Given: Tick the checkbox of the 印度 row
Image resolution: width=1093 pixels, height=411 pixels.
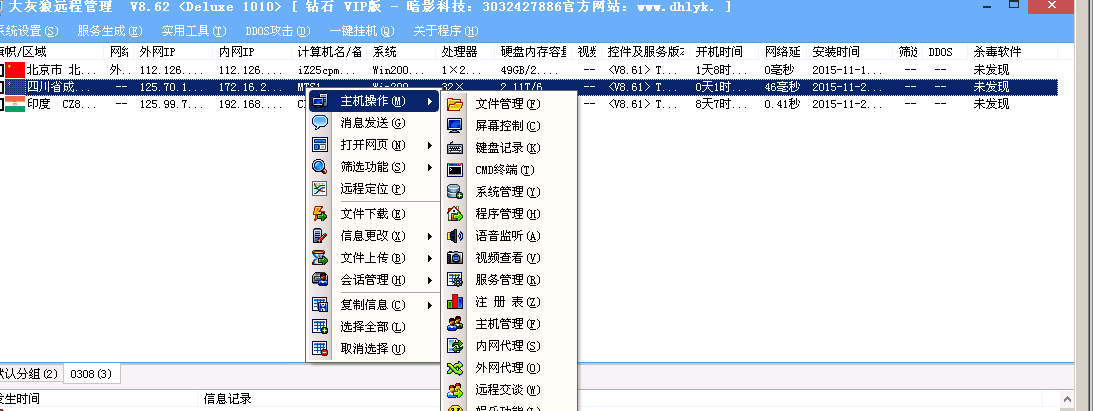Looking at the screenshot, I should pos(2,104).
